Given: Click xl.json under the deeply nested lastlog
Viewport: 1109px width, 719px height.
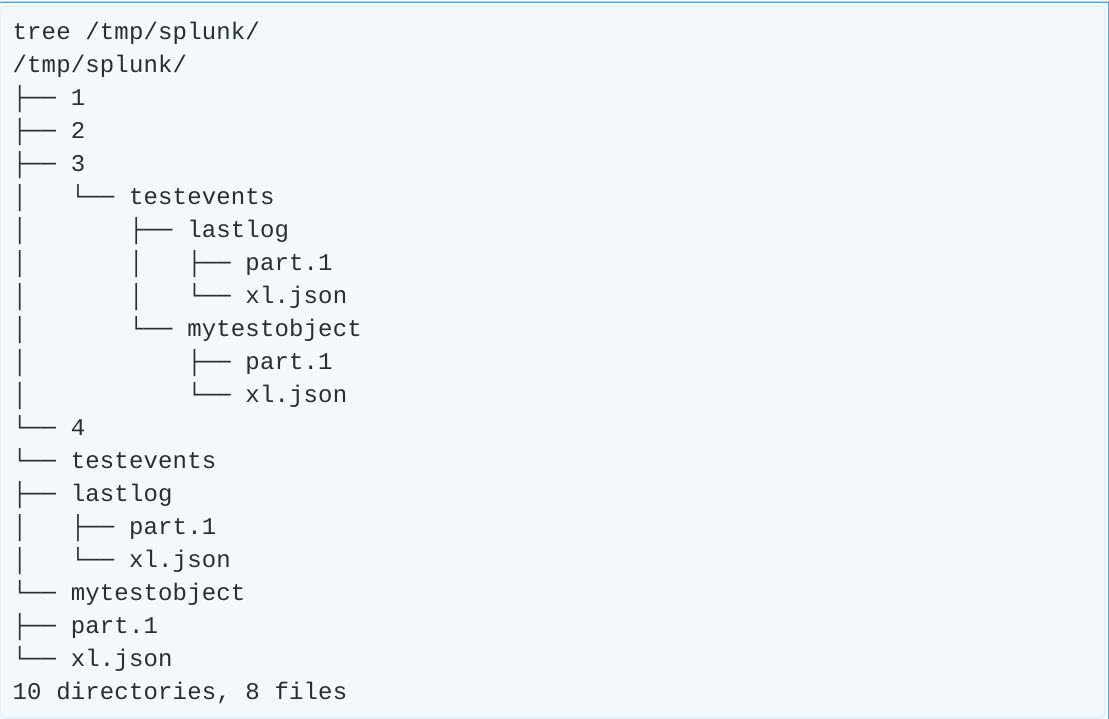Looking at the screenshot, I should (x=295, y=296).
